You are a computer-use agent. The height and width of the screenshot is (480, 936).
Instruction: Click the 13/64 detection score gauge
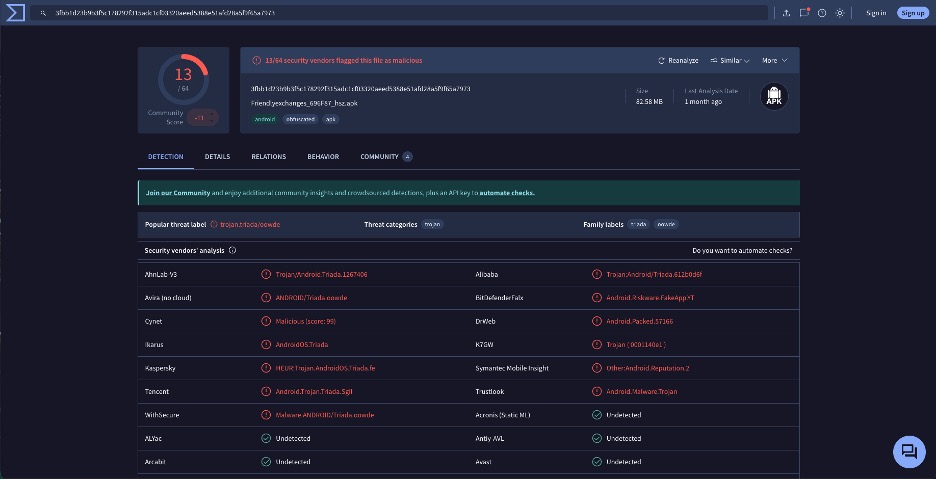click(183, 79)
